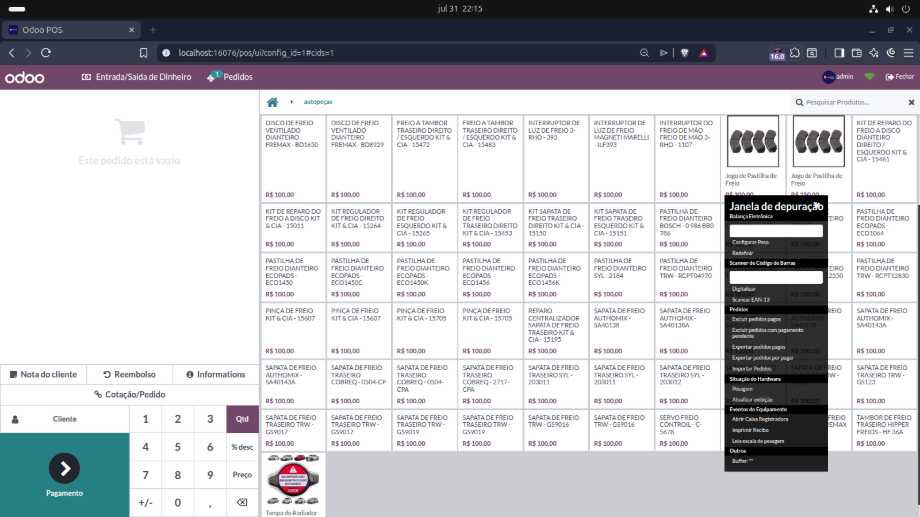Add DISCO DE FREIO VENTILADO FREMAX - BD1650
Screen dimensions: 920x517
tap(292, 158)
